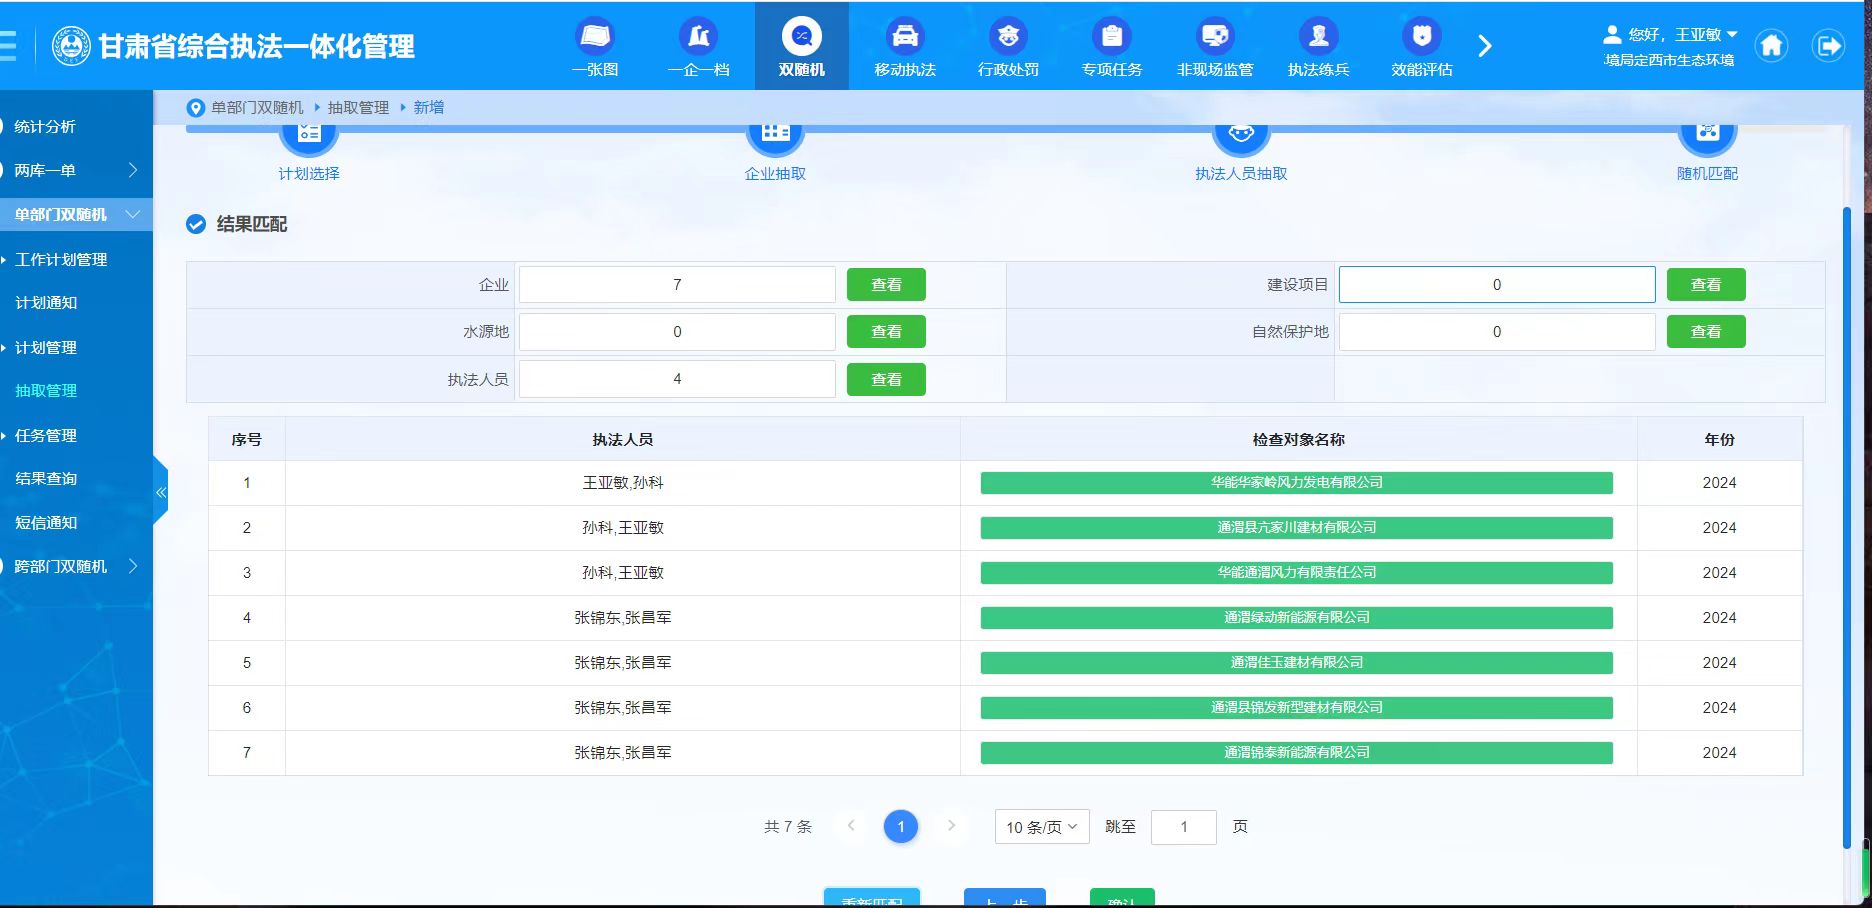
Task: Open the 专项任务 special tasks icon
Action: pyautogui.click(x=1111, y=37)
